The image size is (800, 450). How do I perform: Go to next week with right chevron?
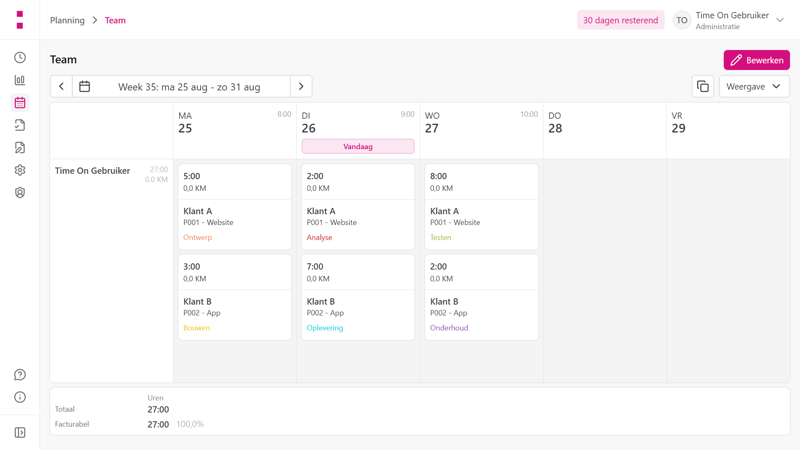tap(301, 87)
